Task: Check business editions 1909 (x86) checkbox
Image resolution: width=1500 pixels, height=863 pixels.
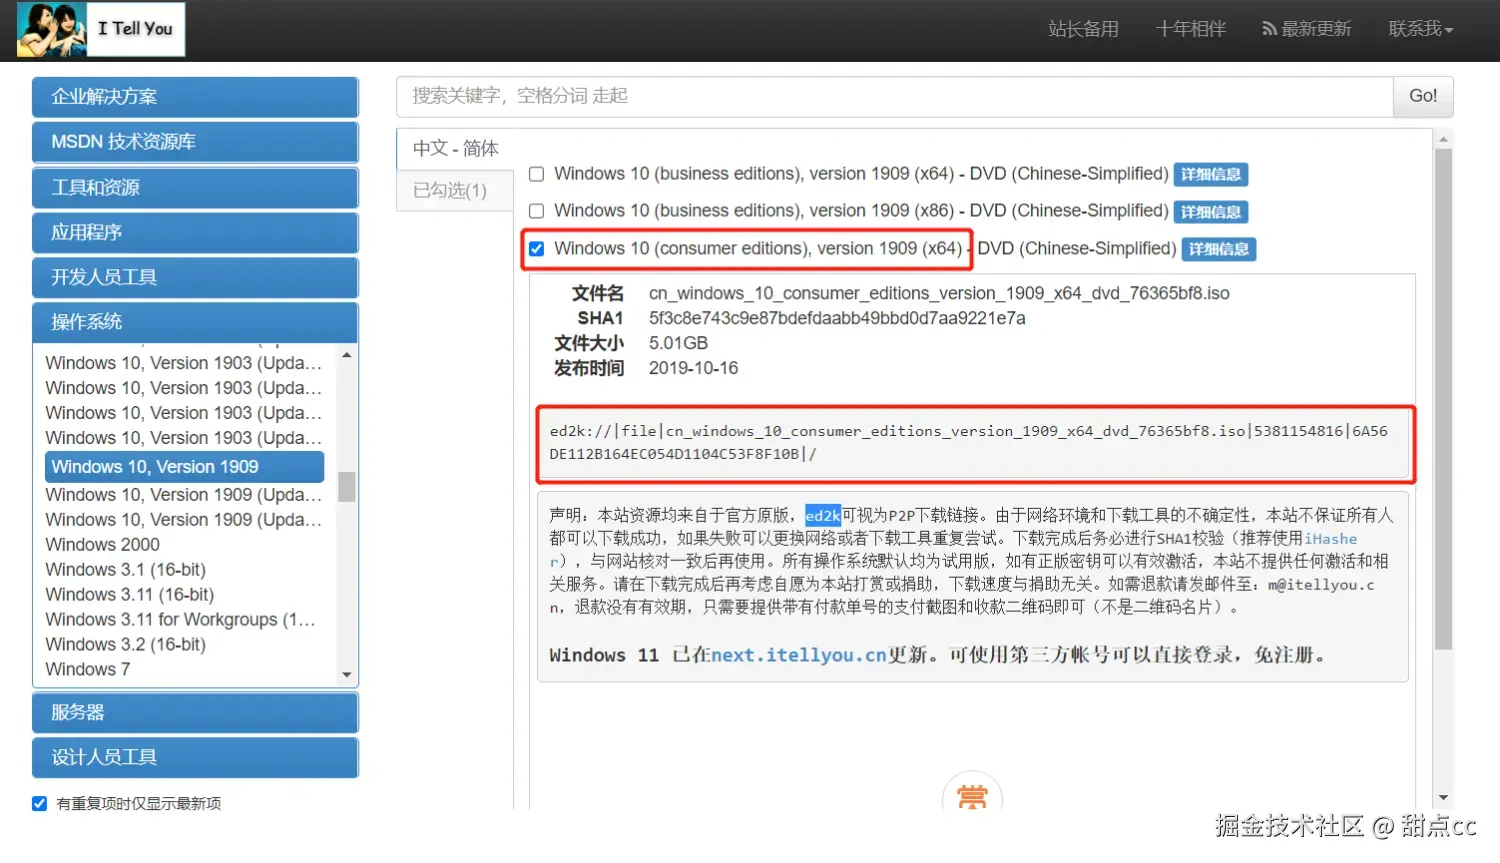Action: pyautogui.click(x=536, y=211)
